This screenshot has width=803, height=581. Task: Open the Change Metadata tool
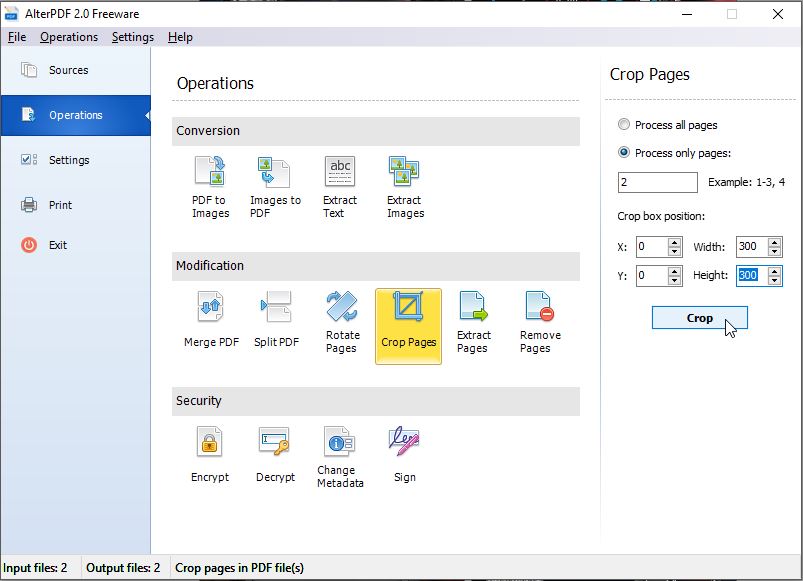click(340, 457)
